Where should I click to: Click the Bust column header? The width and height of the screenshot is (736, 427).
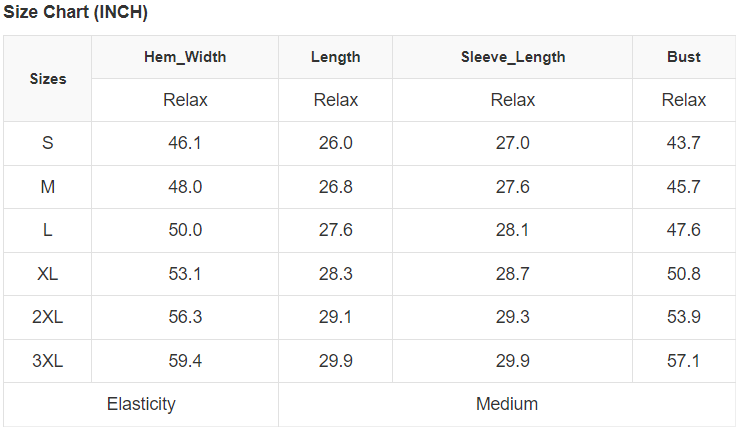[684, 57]
